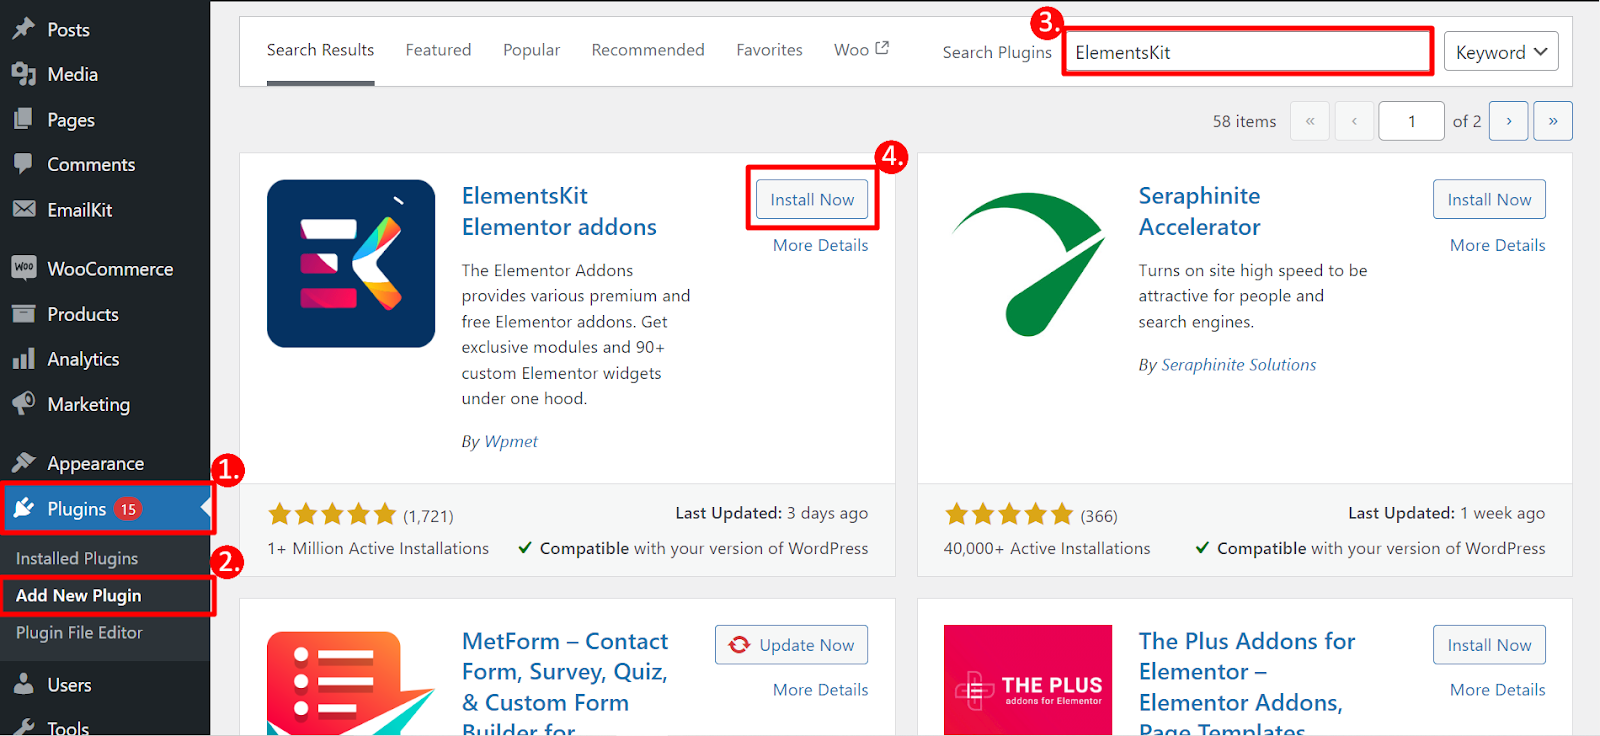Click the Comments speech bubble icon
The height and width of the screenshot is (736, 1600).
[24, 164]
